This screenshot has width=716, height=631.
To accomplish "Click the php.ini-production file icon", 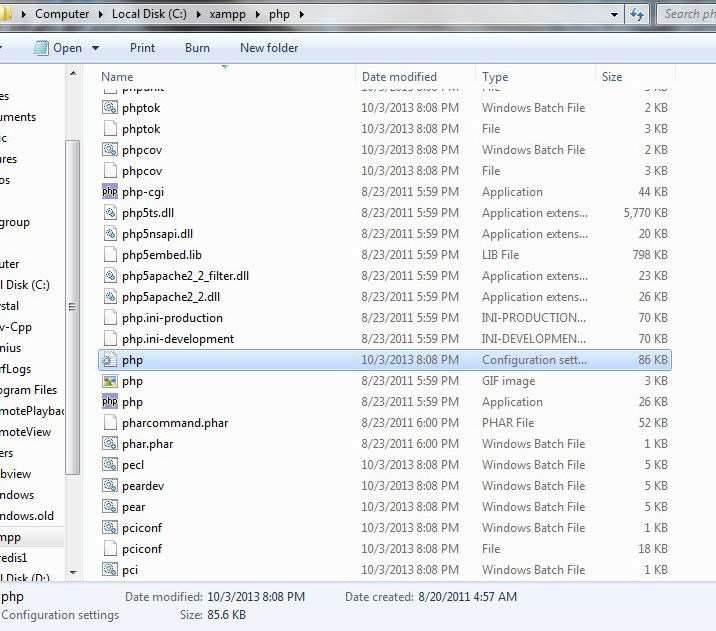I will tap(110, 318).
